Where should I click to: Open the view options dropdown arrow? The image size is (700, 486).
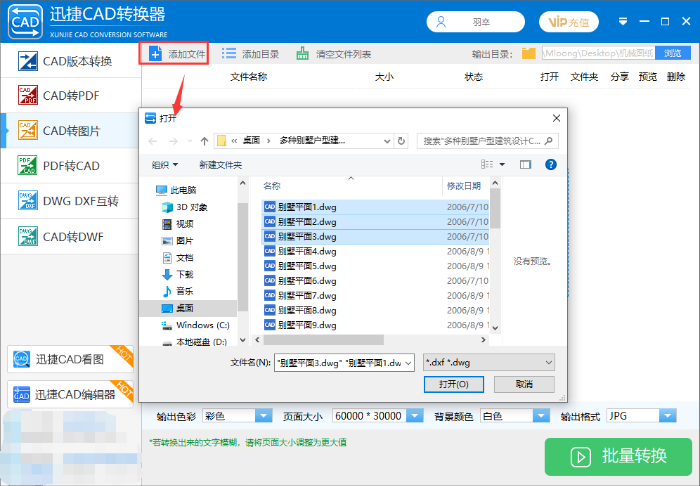pyautogui.click(x=502, y=165)
